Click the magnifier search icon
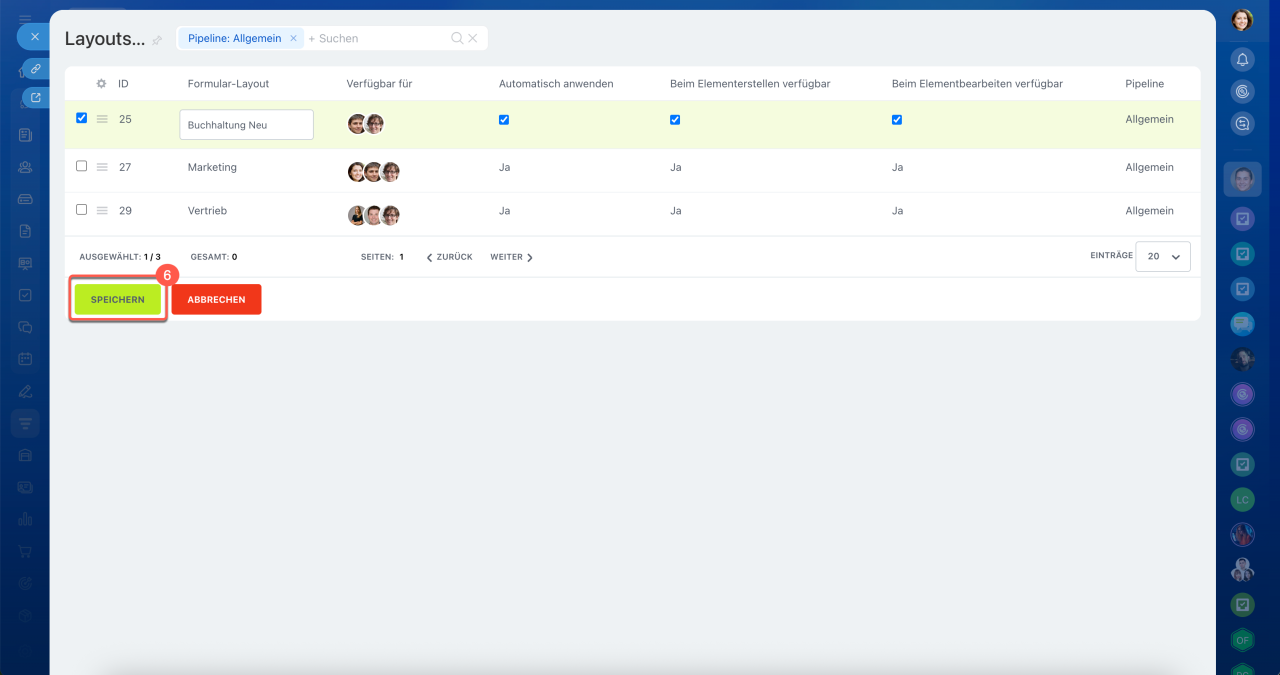1280x675 pixels. (x=457, y=38)
